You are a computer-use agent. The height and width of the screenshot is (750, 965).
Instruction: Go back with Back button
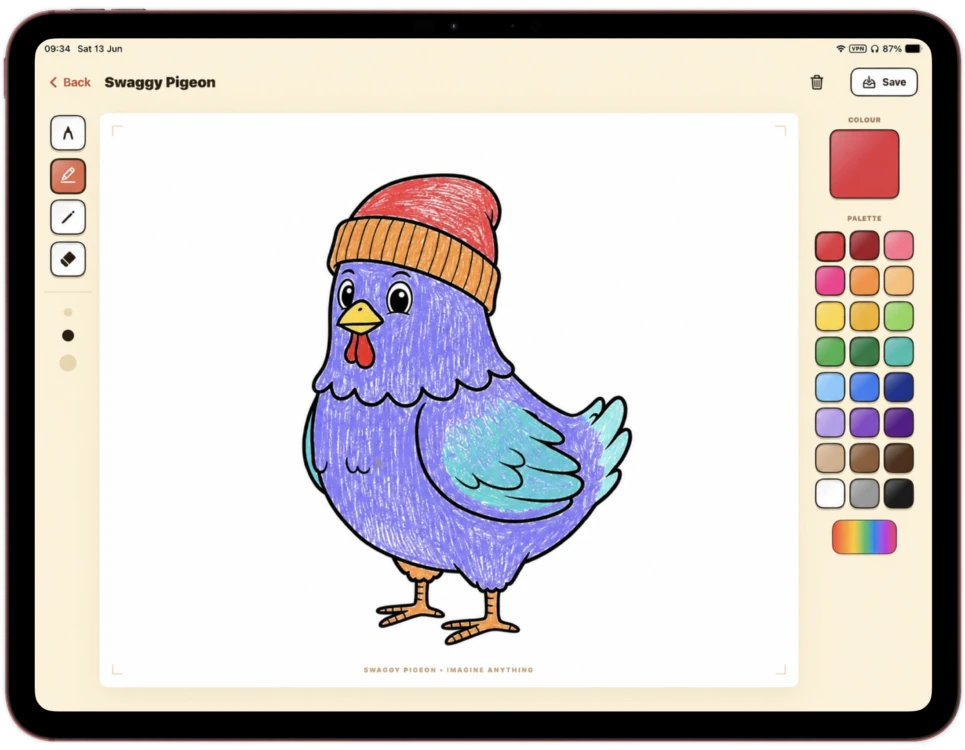coord(70,82)
